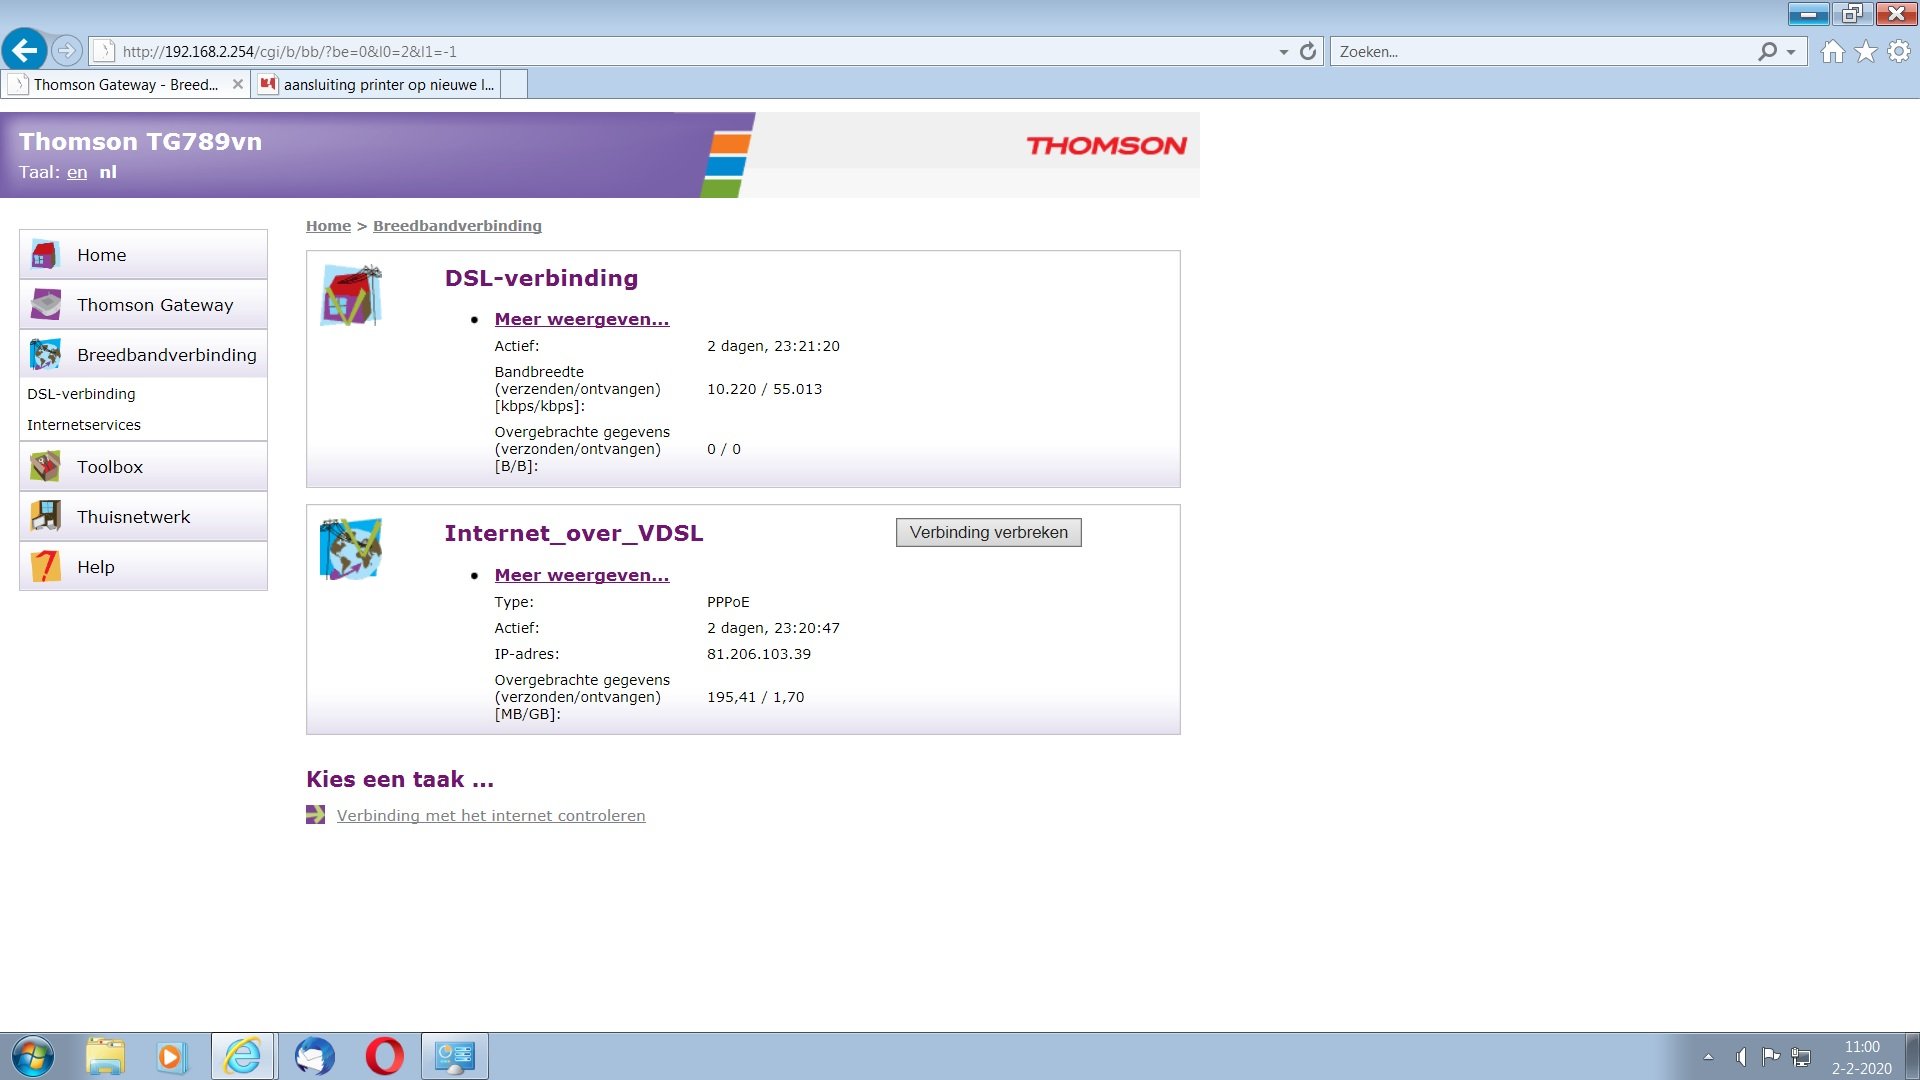This screenshot has height=1080, width=1920.
Task: Expand the search provider dropdown arrow
Action: [1791, 52]
